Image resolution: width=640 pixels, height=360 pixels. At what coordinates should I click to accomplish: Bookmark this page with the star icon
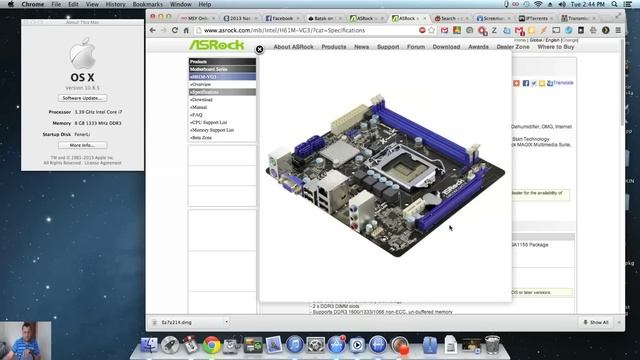[432, 30]
